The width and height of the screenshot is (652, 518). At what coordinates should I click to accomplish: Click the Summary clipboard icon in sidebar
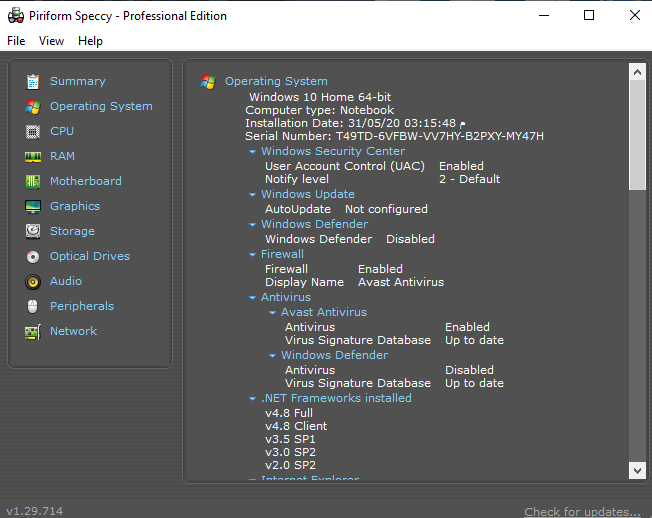click(33, 81)
